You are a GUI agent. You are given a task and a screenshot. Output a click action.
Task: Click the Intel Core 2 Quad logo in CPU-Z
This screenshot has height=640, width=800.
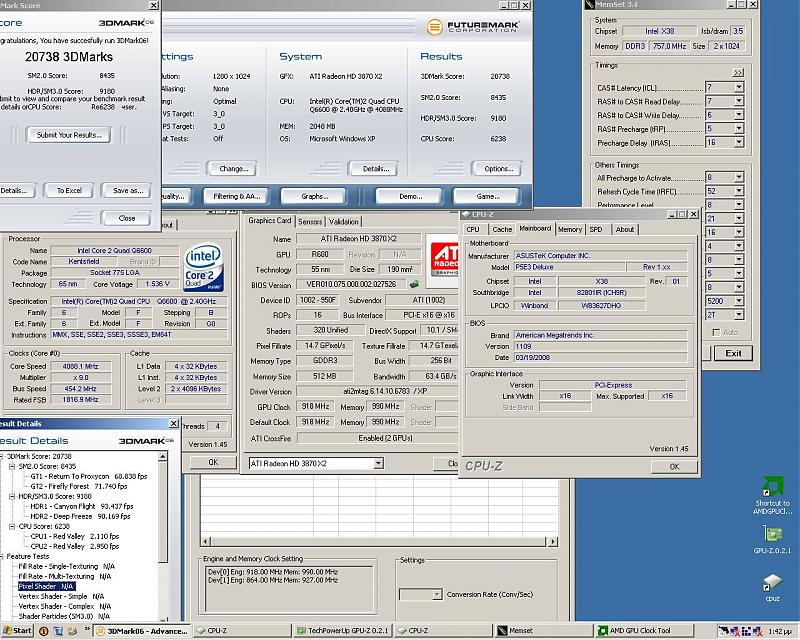[x=203, y=266]
